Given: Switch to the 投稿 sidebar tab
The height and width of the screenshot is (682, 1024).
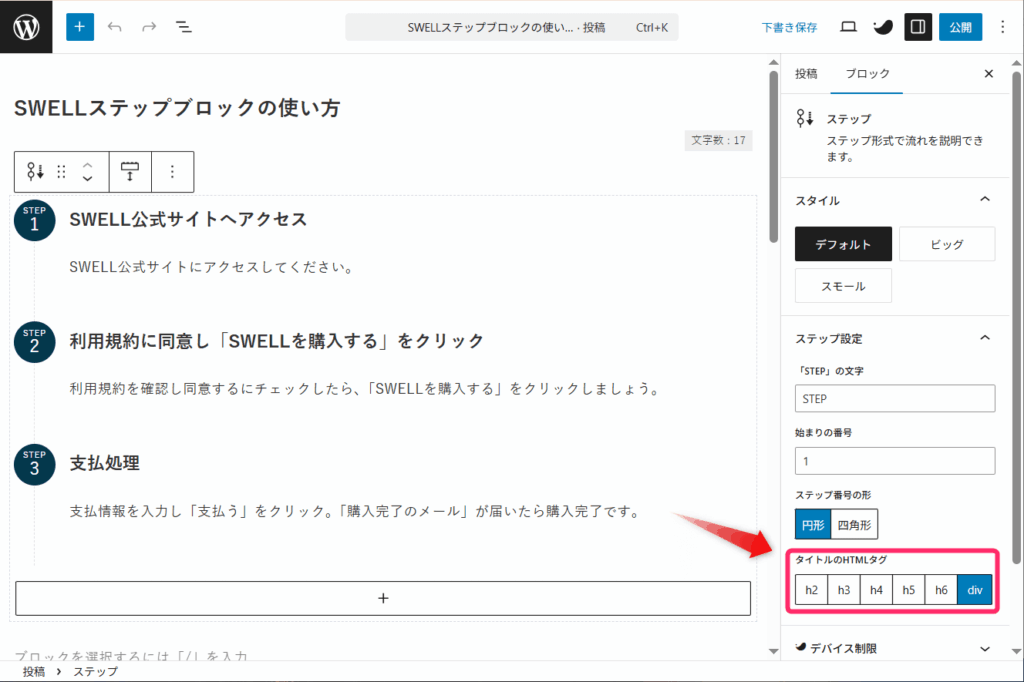Looking at the screenshot, I should coord(806,74).
